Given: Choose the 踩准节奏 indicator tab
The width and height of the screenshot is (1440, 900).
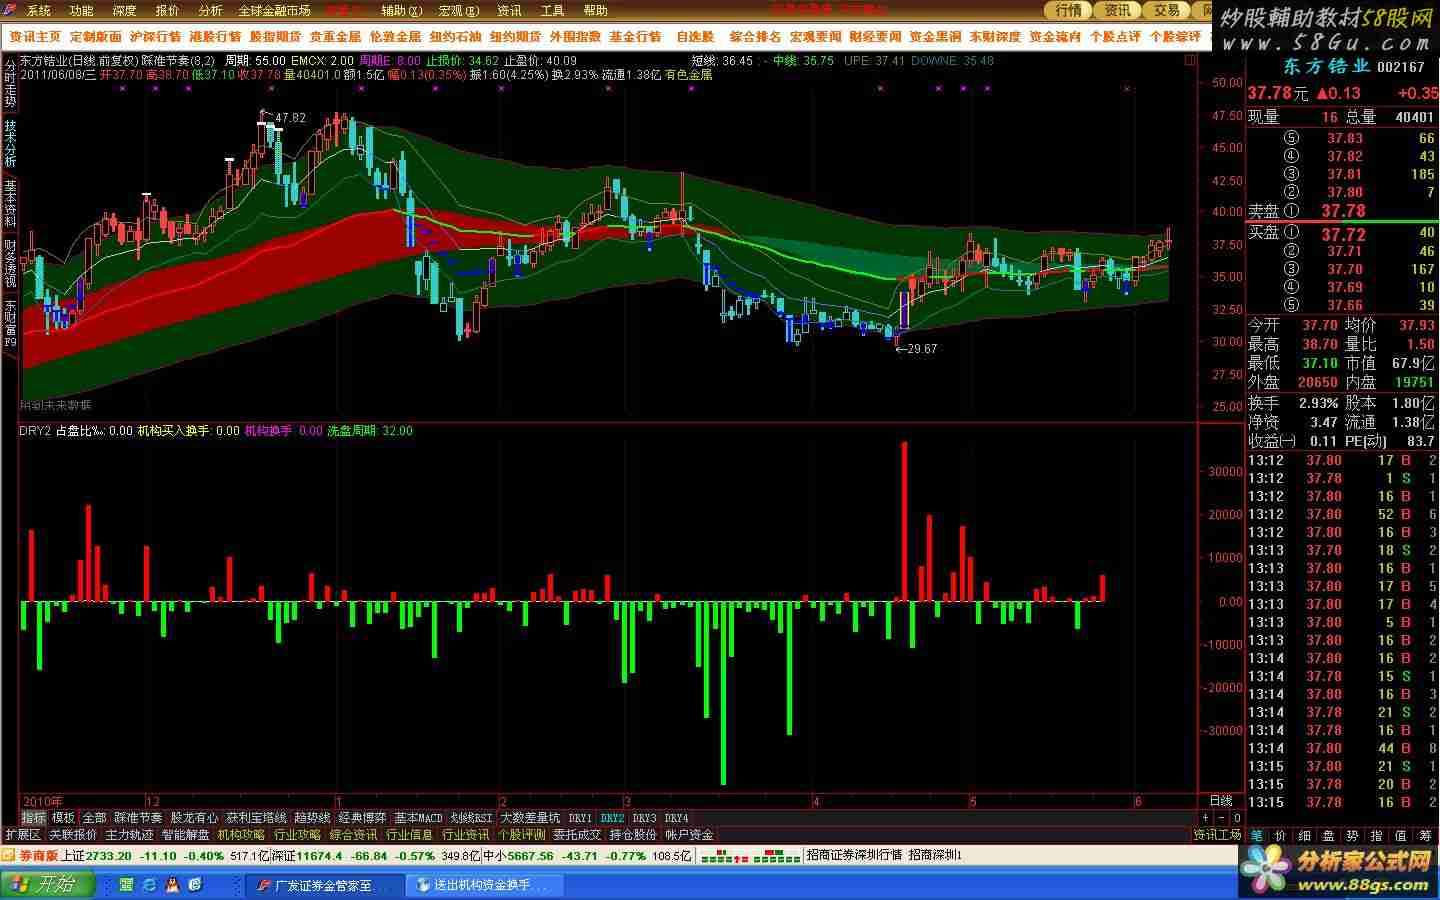Looking at the screenshot, I should pos(137,818).
